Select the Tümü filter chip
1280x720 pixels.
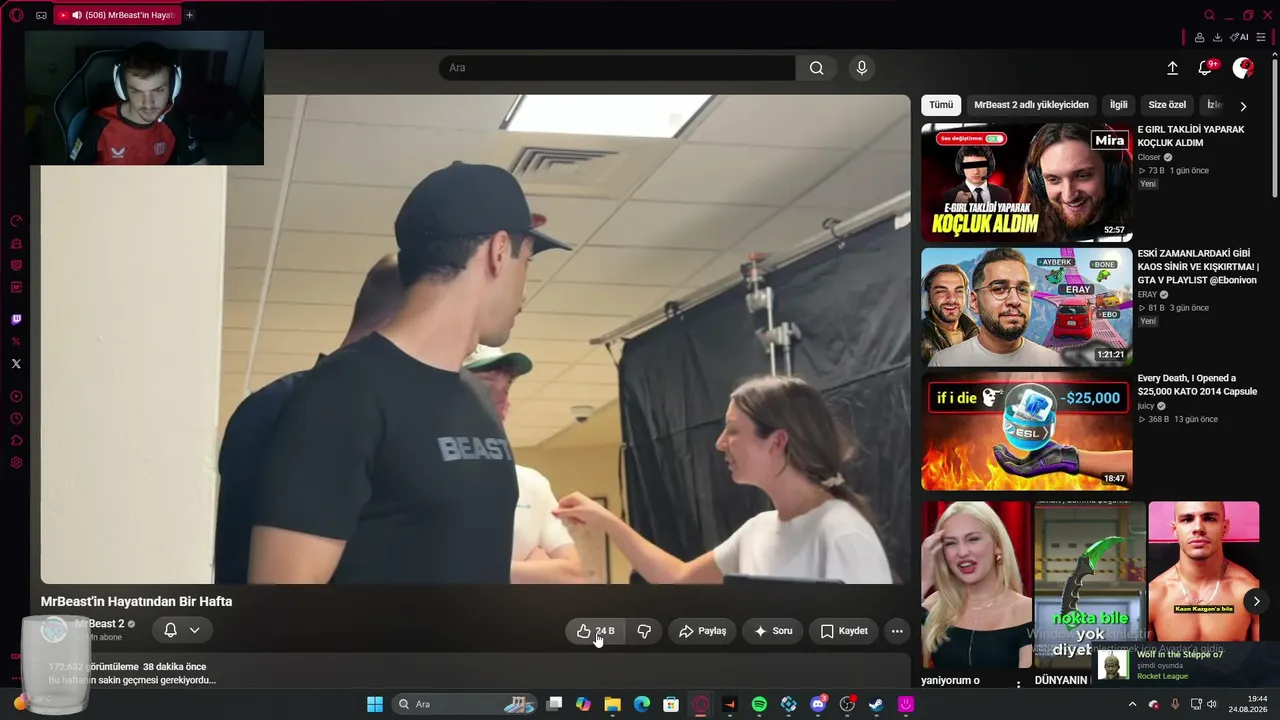(941, 105)
